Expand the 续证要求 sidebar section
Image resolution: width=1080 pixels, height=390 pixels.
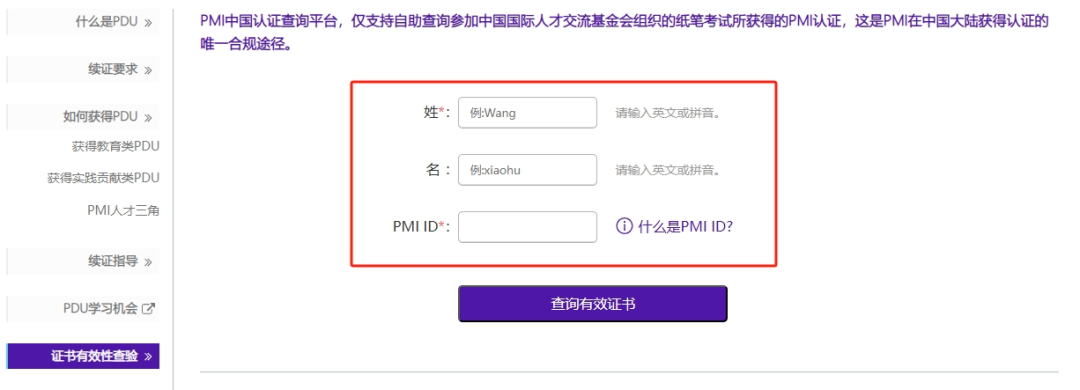[83, 70]
